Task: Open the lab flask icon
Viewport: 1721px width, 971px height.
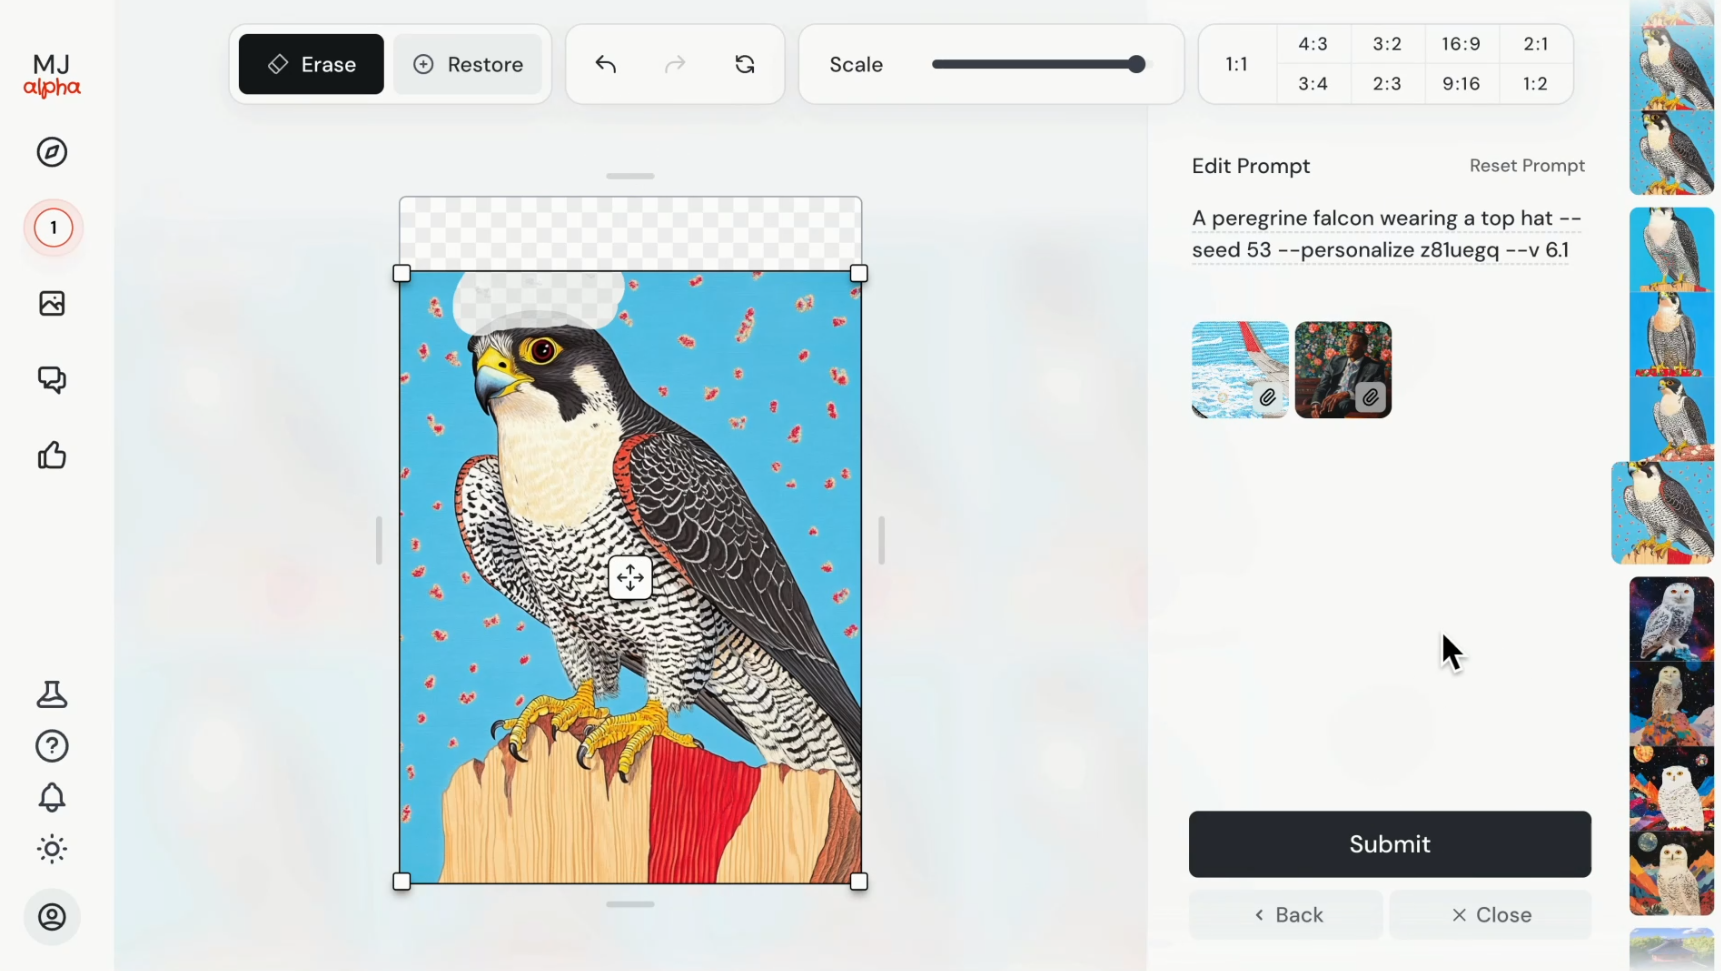Action: coord(52,695)
